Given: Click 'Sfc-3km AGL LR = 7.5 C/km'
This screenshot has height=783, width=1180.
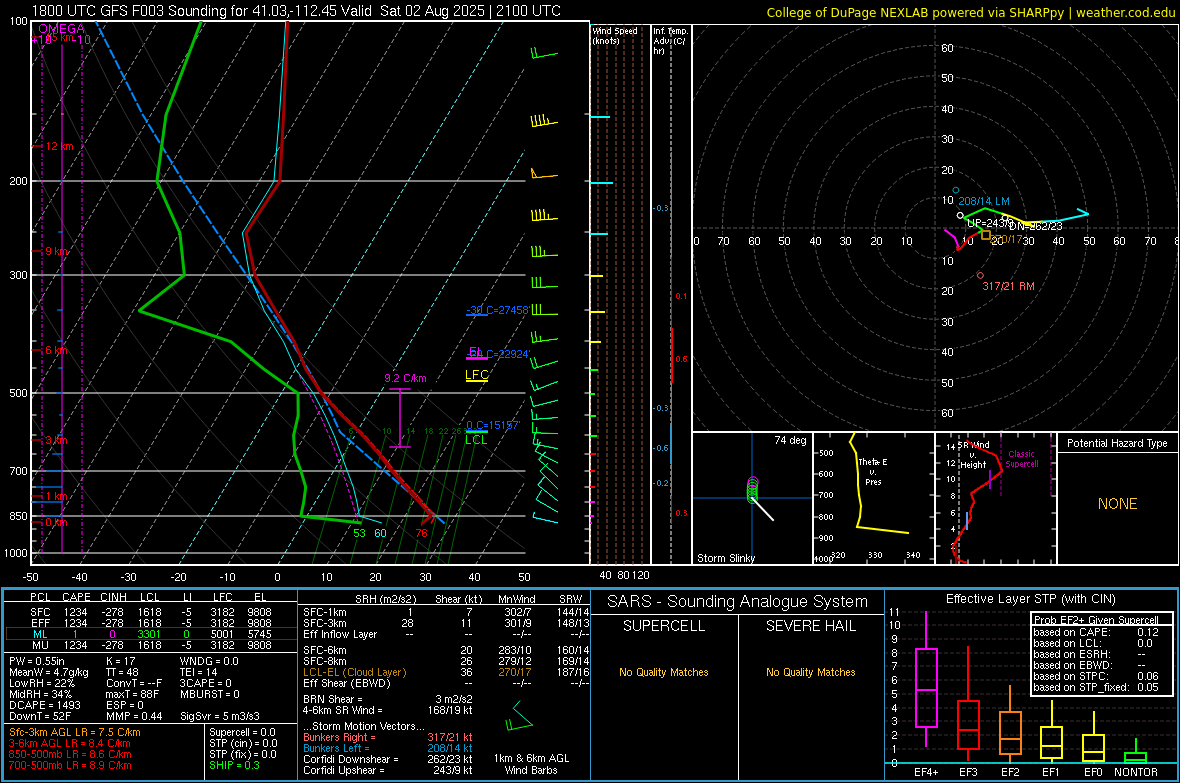Looking at the screenshot, I should [x=75, y=732].
